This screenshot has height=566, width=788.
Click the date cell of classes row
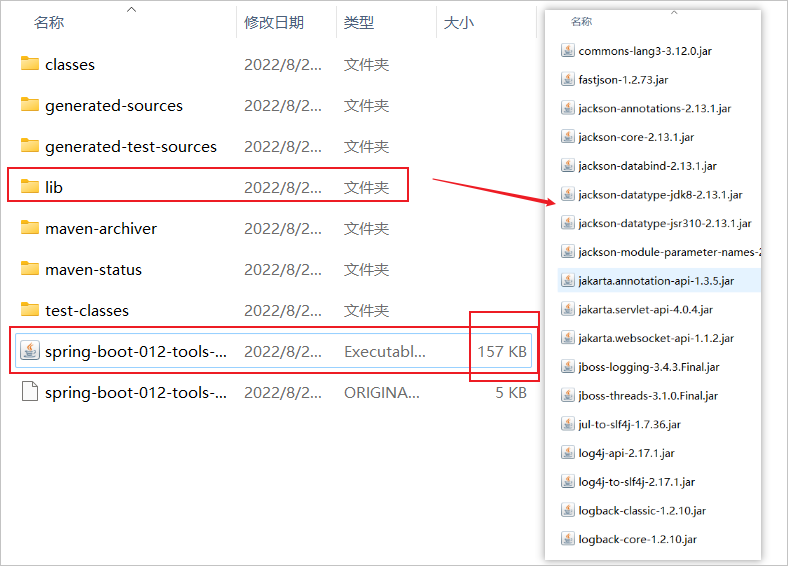point(283,64)
